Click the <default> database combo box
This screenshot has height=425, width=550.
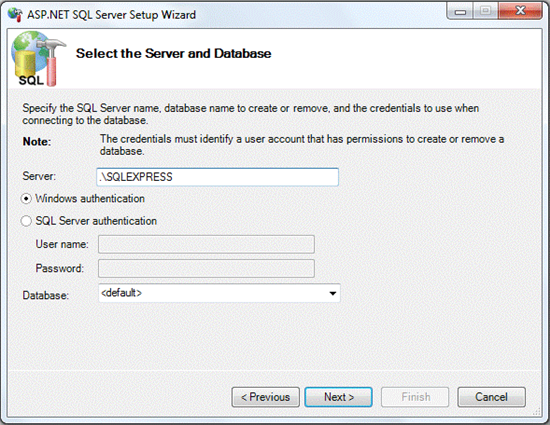tap(219, 293)
